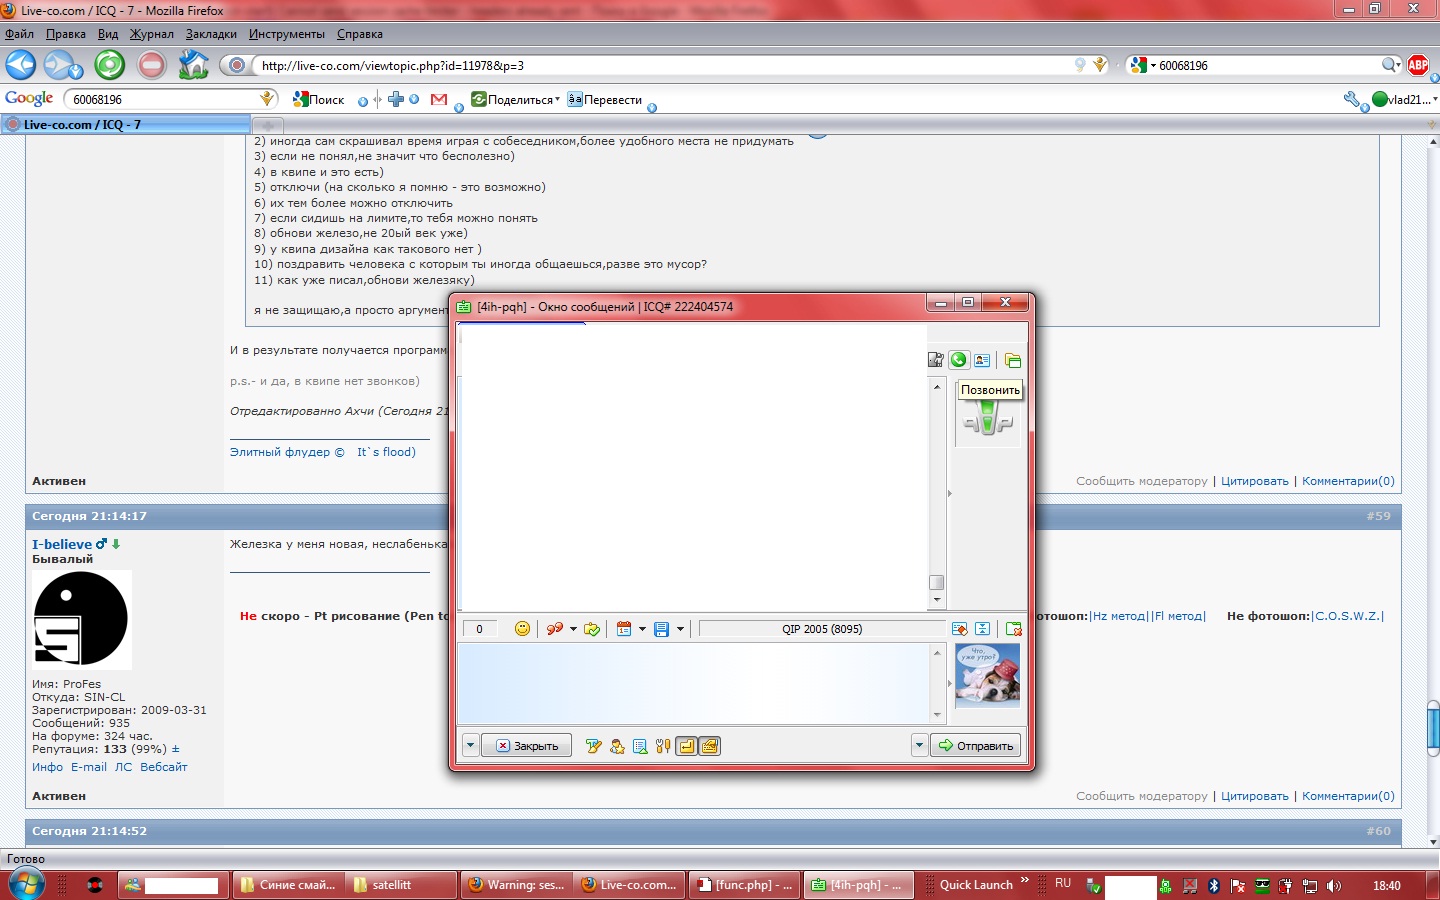Open the Закладки menu
1440x900 pixels.
click(x=211, y=34)
